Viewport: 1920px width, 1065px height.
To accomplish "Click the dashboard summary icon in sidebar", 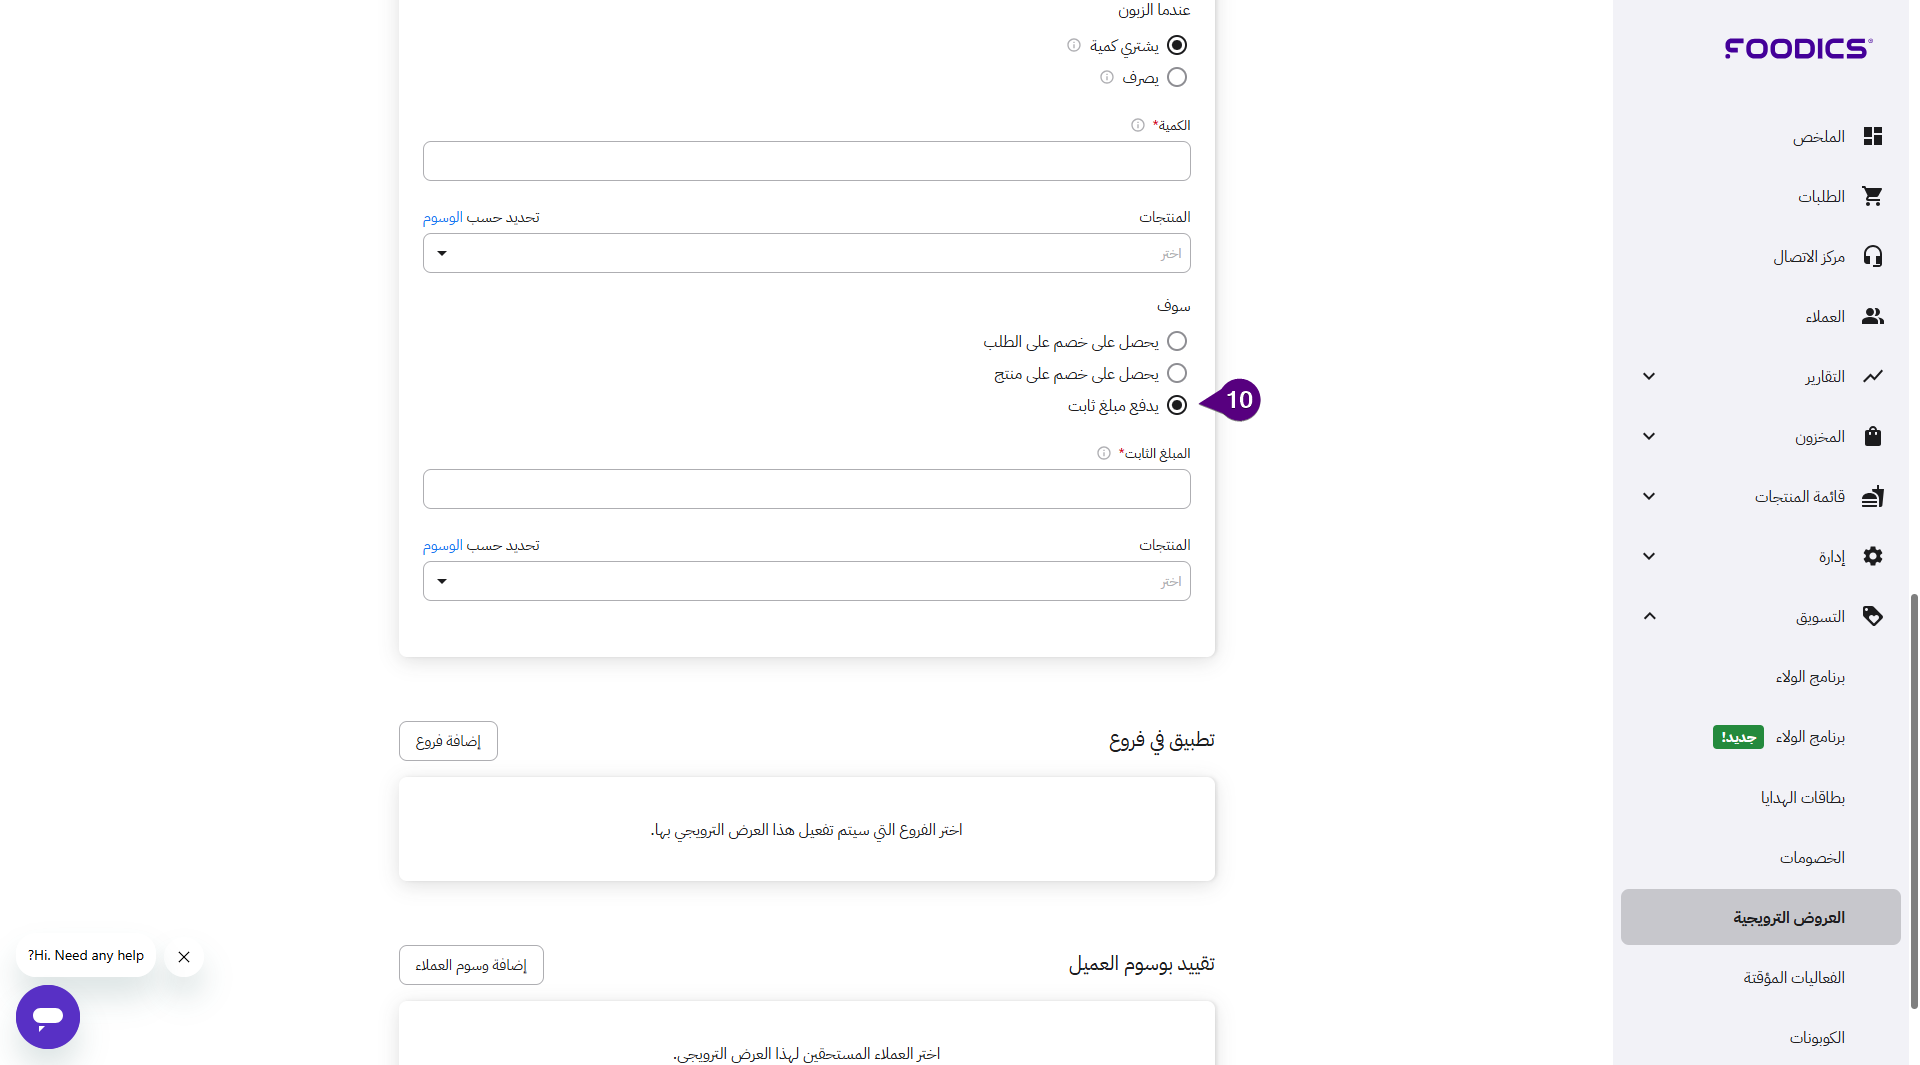I will click(x=1872, y=136).
